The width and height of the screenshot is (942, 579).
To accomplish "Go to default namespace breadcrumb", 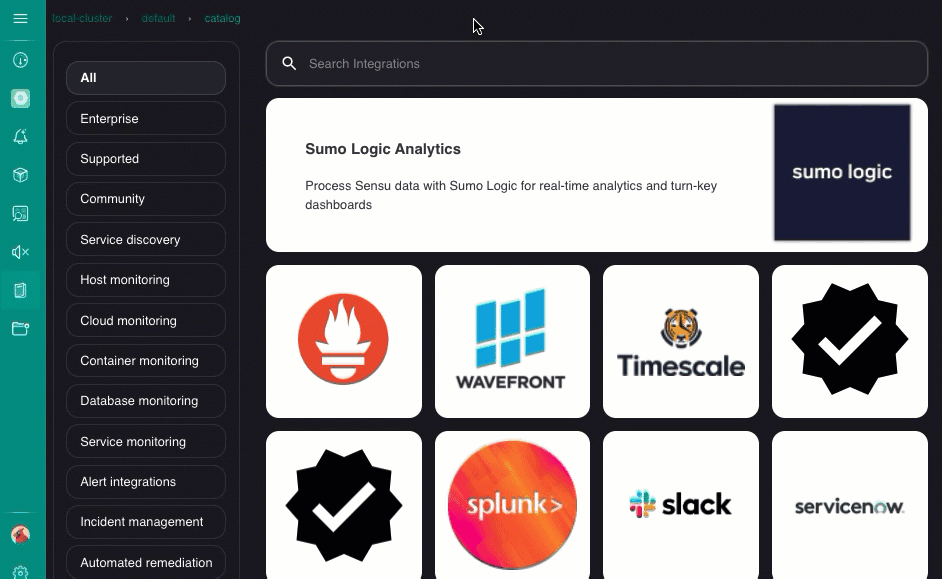I will pyautogui.click(x=158, y=19).
